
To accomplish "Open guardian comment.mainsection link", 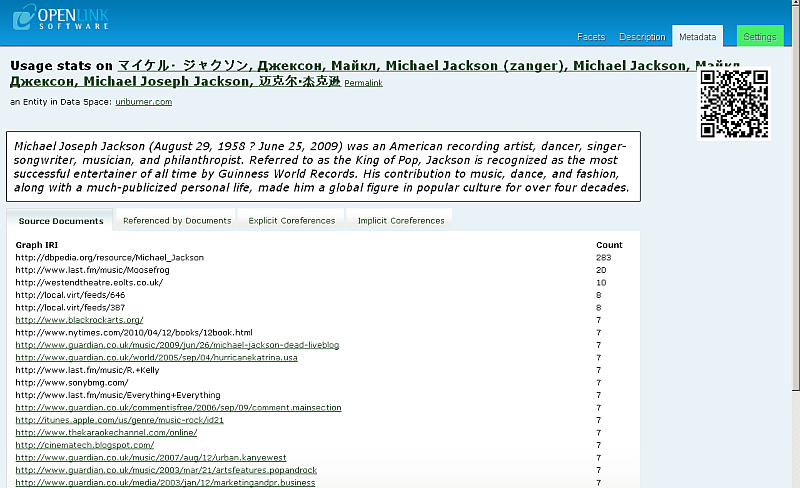I will pyautogui.click(x=178, y=407).
